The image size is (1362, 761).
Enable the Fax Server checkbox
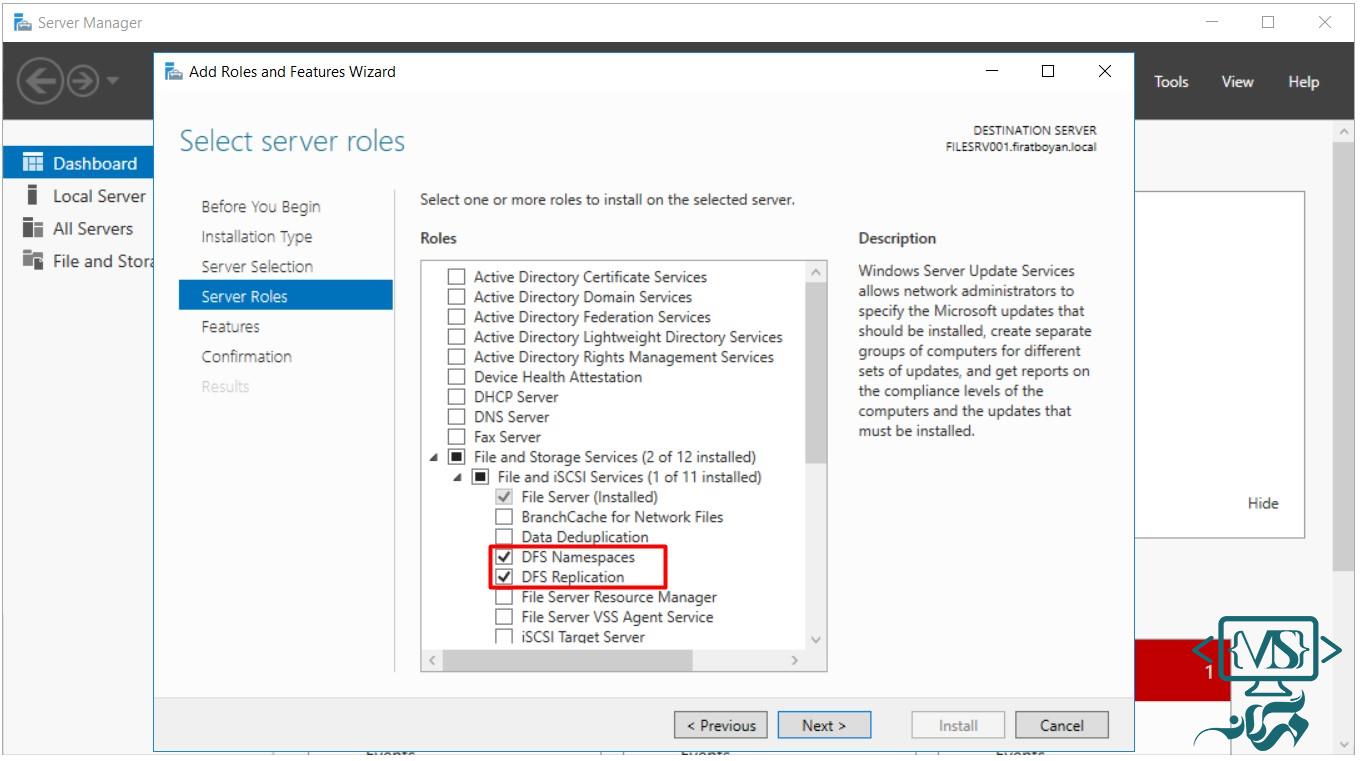tap(456, 437)
